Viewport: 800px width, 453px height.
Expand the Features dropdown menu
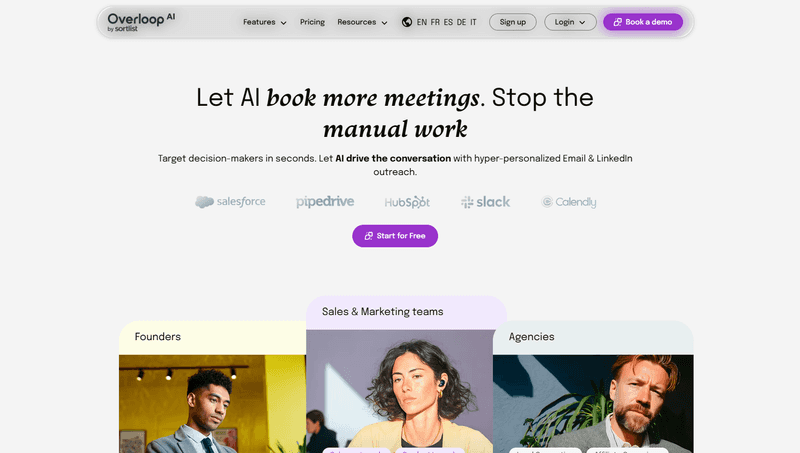(x=264, y=22)
